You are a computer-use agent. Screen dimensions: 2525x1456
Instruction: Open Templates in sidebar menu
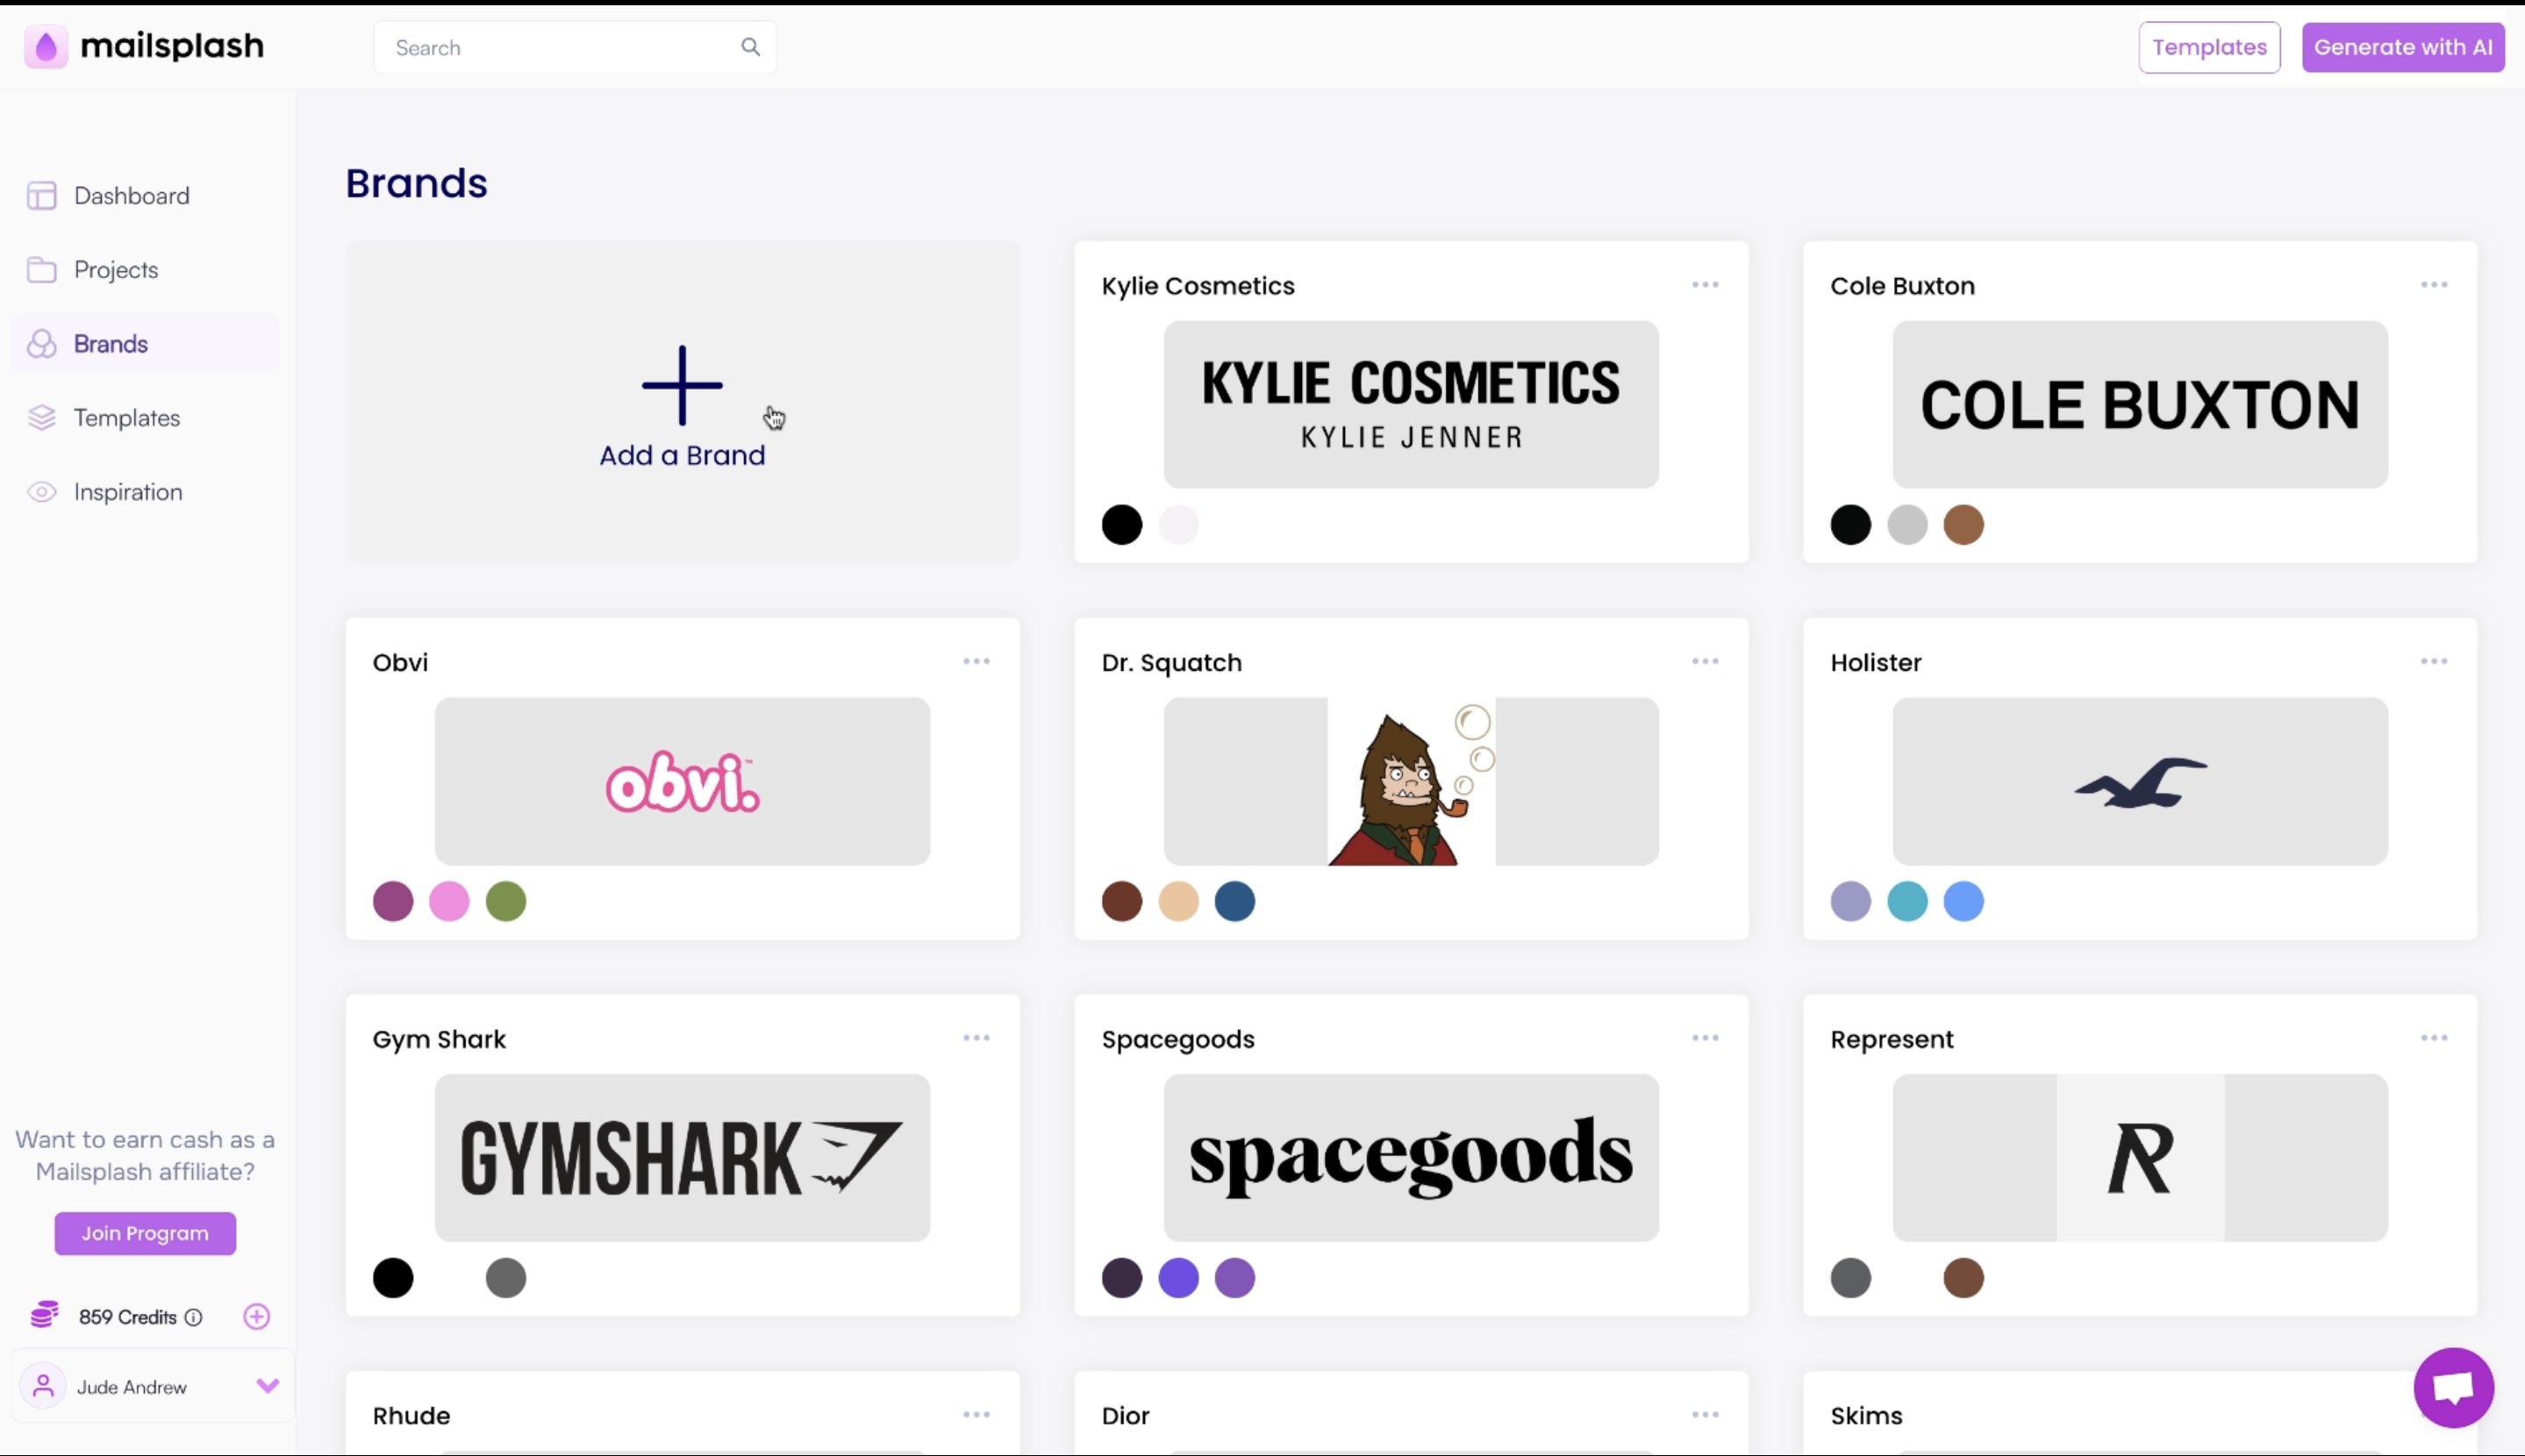click(127, 417)
